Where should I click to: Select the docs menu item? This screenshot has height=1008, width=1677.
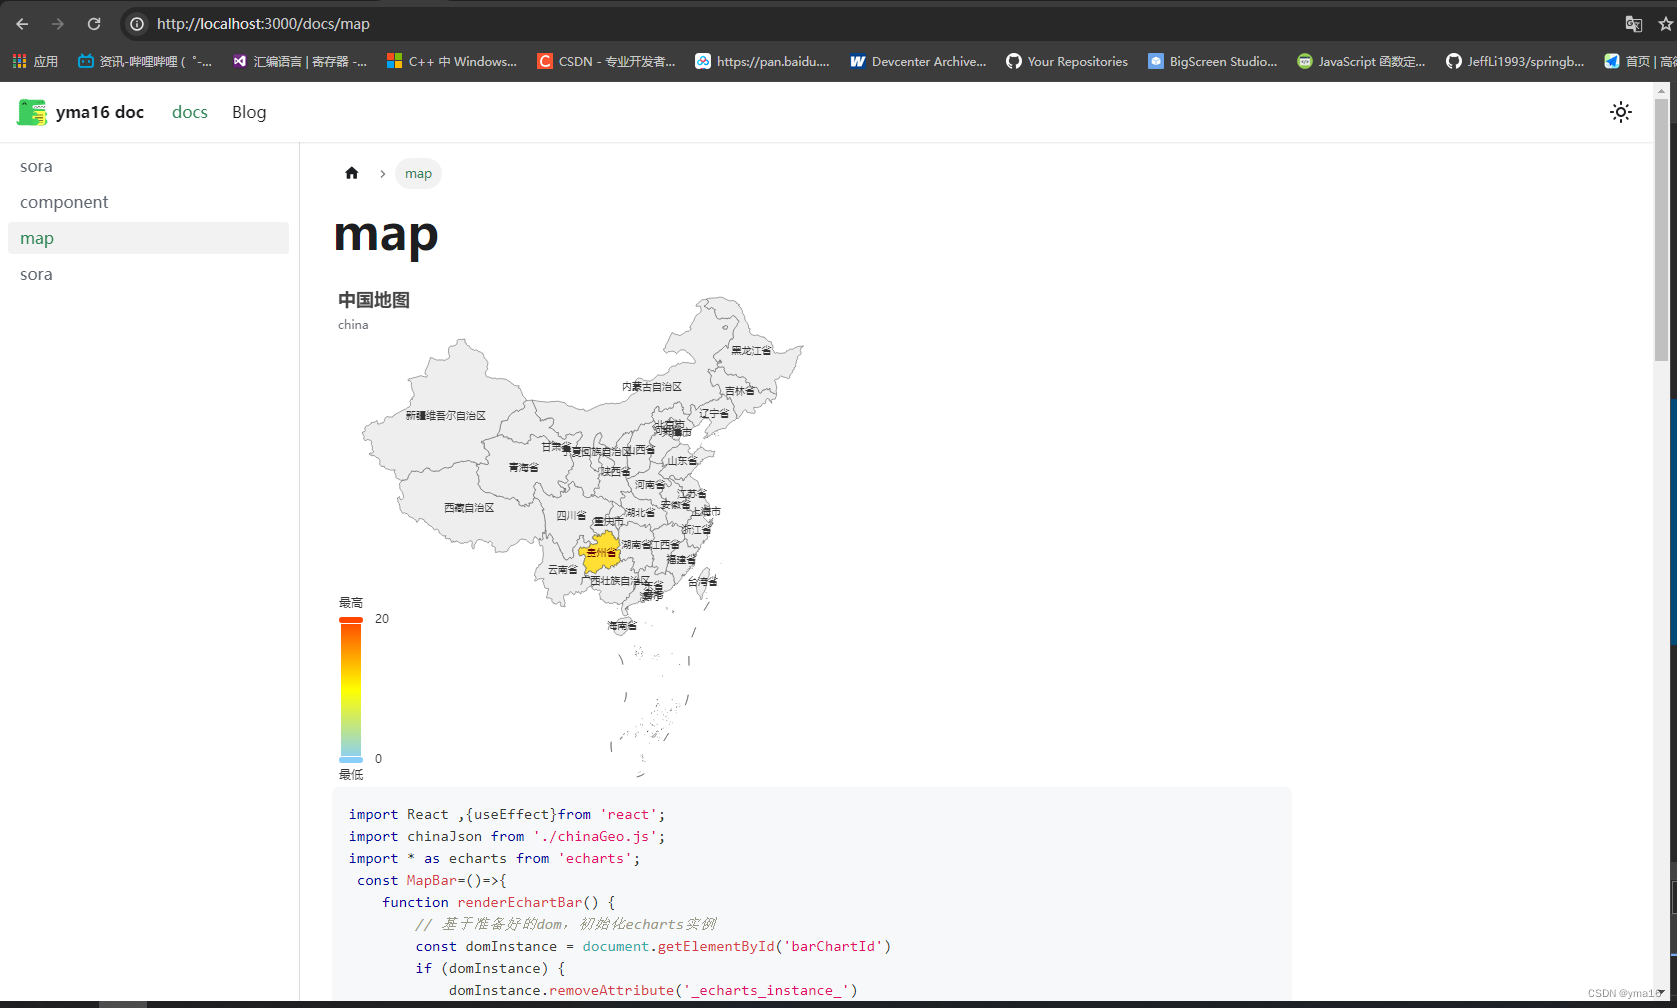(189, 112)
